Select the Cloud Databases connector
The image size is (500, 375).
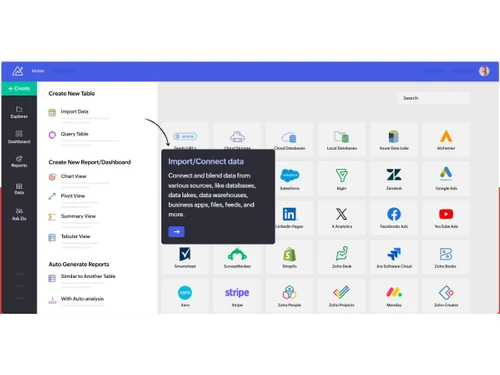[289, 139]
